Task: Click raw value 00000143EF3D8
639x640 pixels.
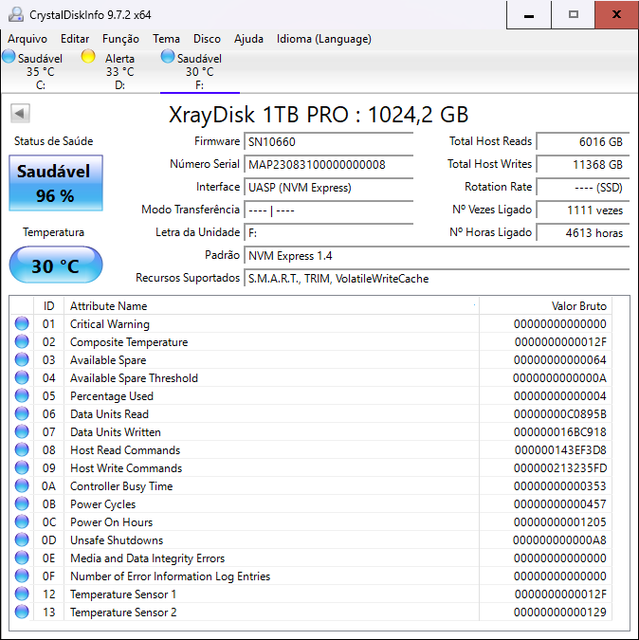Action: click(x=560, y=450)
